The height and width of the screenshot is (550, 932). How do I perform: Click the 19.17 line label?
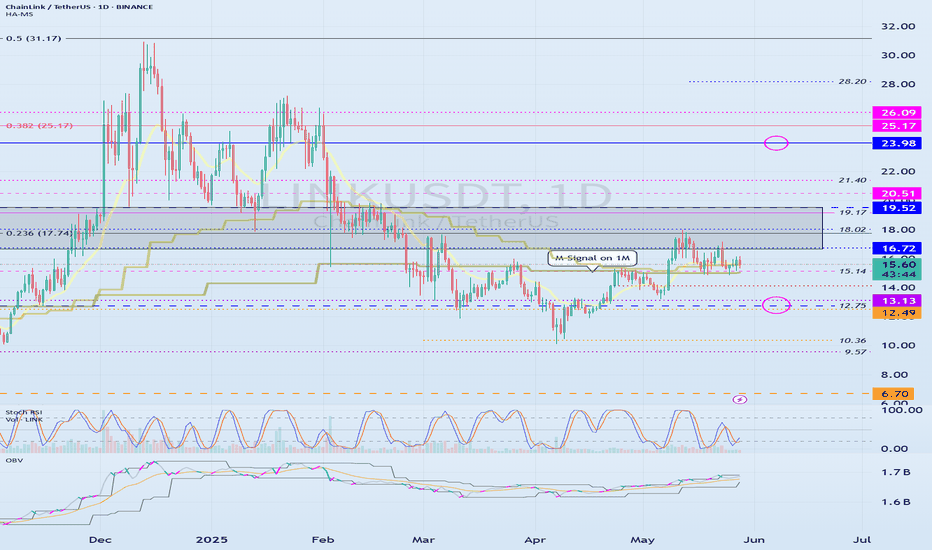click(x=852, y=212)
